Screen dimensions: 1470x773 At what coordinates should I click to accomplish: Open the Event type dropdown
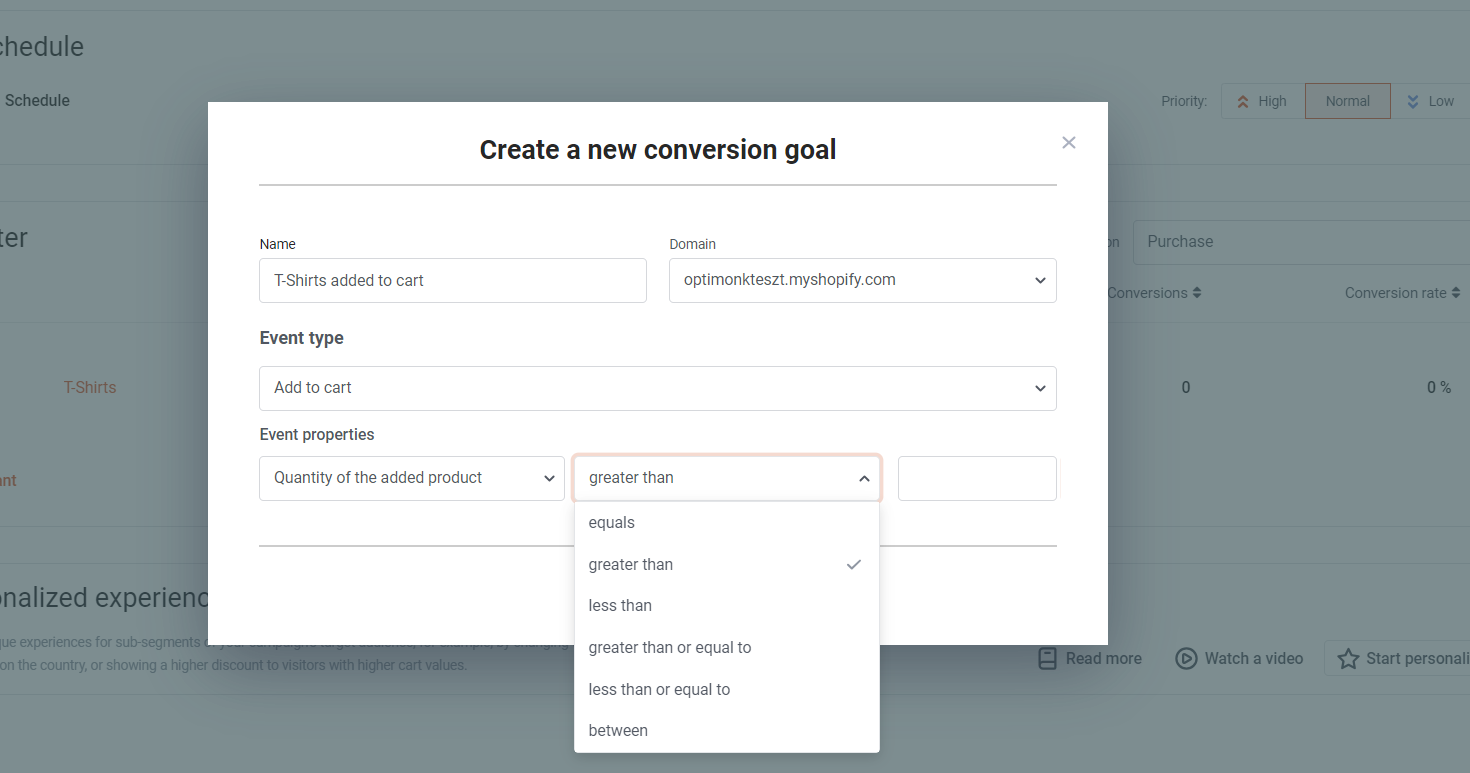[658, 388]
